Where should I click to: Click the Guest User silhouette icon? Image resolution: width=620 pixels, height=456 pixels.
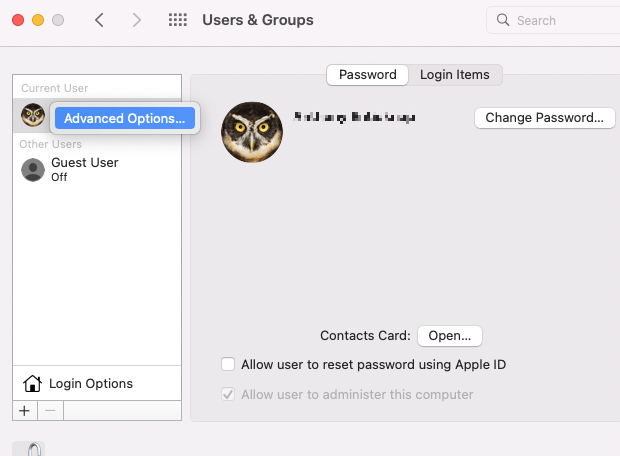[x=33, y=170]
